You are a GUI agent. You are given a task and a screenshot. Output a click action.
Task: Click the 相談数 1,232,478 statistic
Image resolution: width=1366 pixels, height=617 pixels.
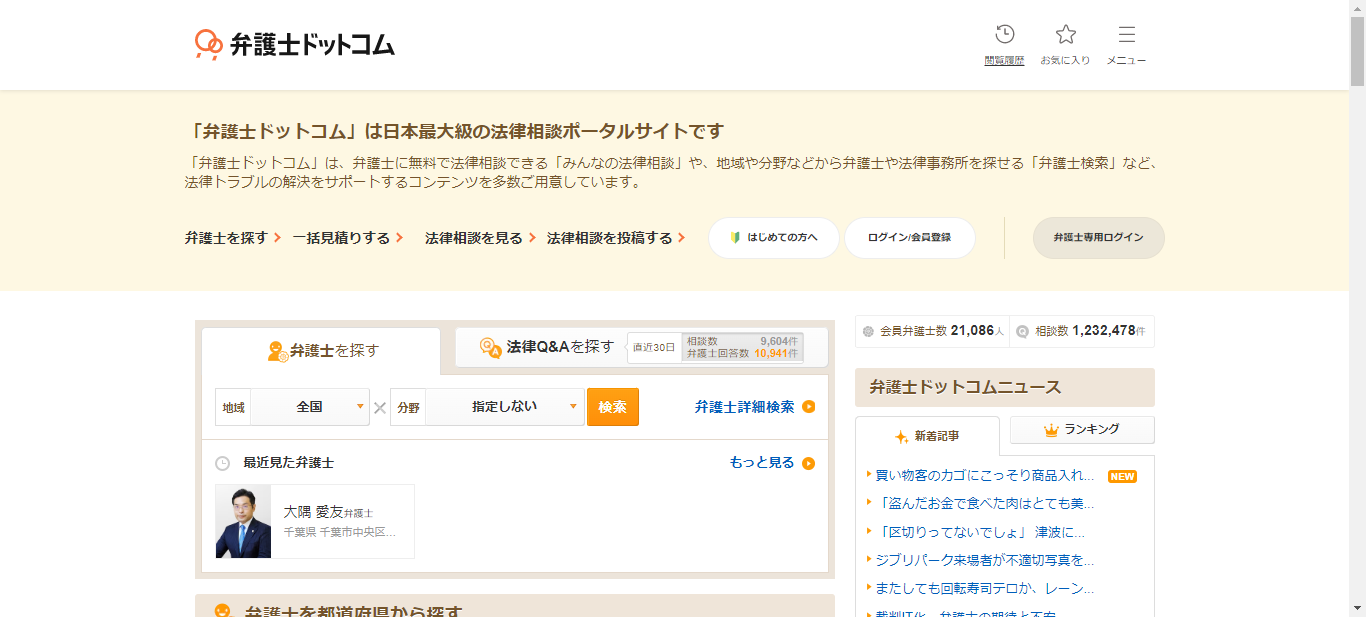coord(1081,331)
